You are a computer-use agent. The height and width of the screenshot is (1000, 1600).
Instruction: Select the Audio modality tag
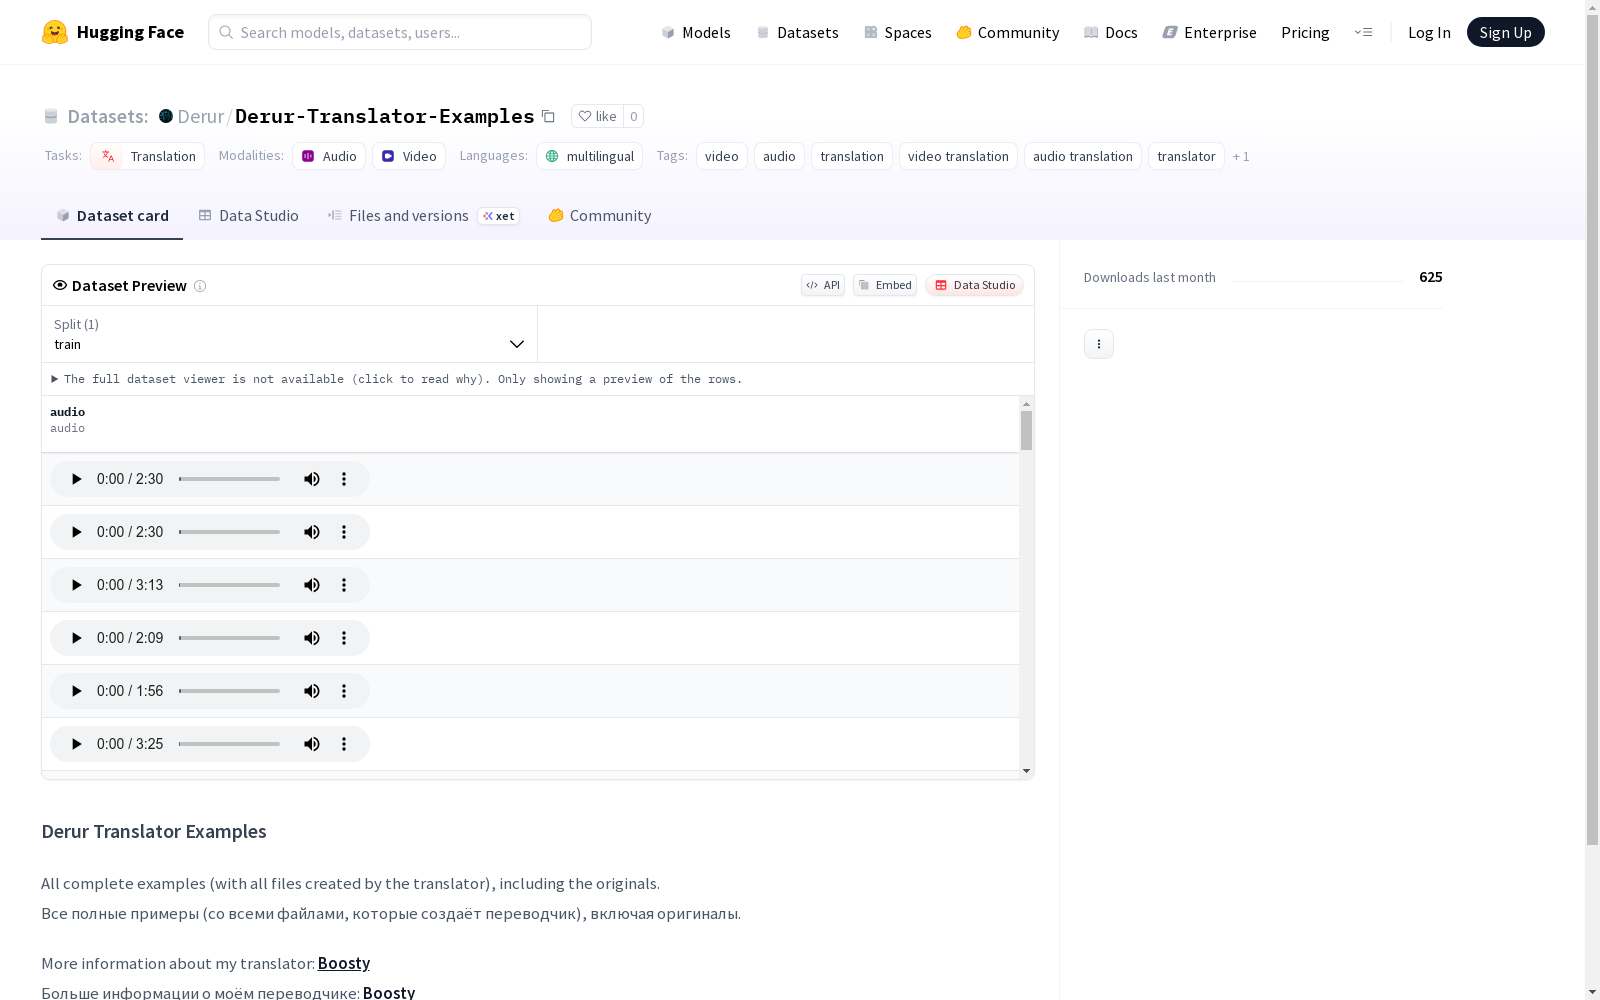coord(329,156)
